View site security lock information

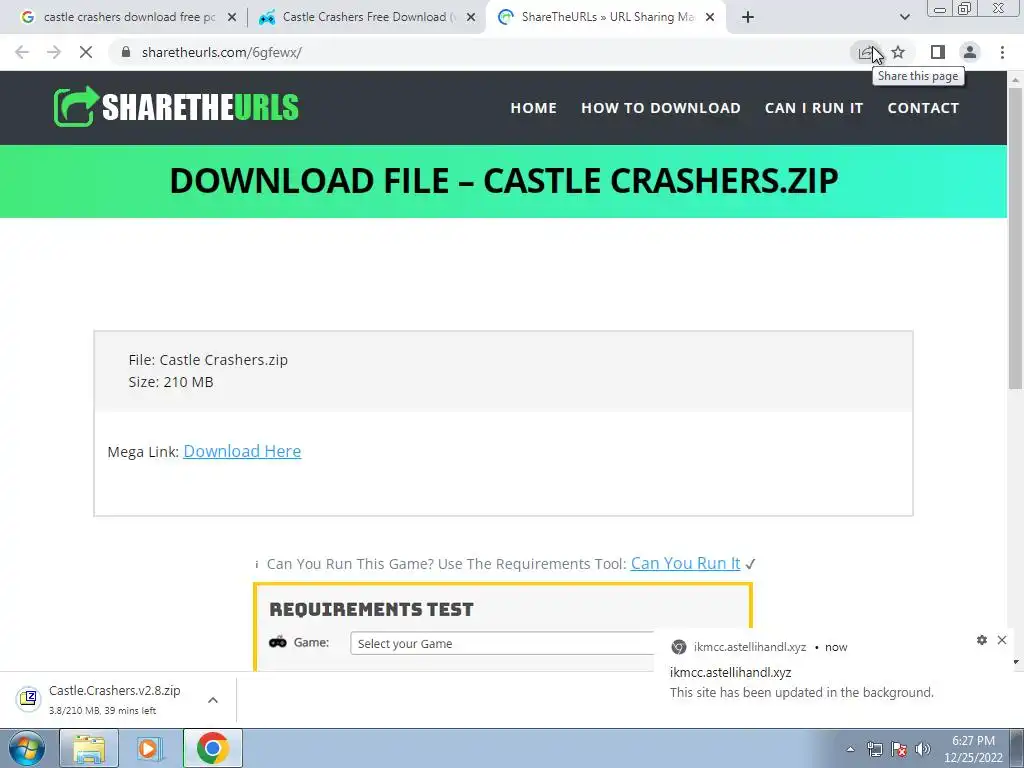[x=126, y=52]
